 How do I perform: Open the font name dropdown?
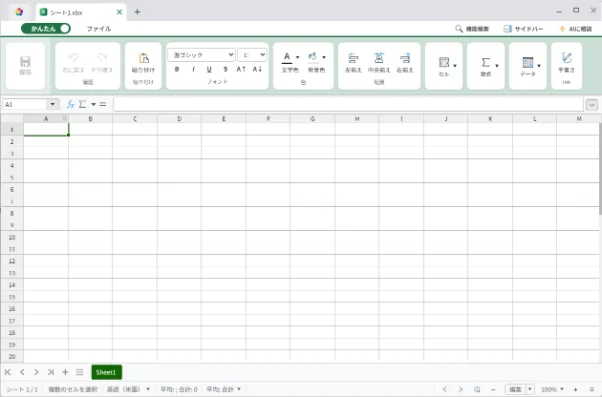[x=202, y=55]
